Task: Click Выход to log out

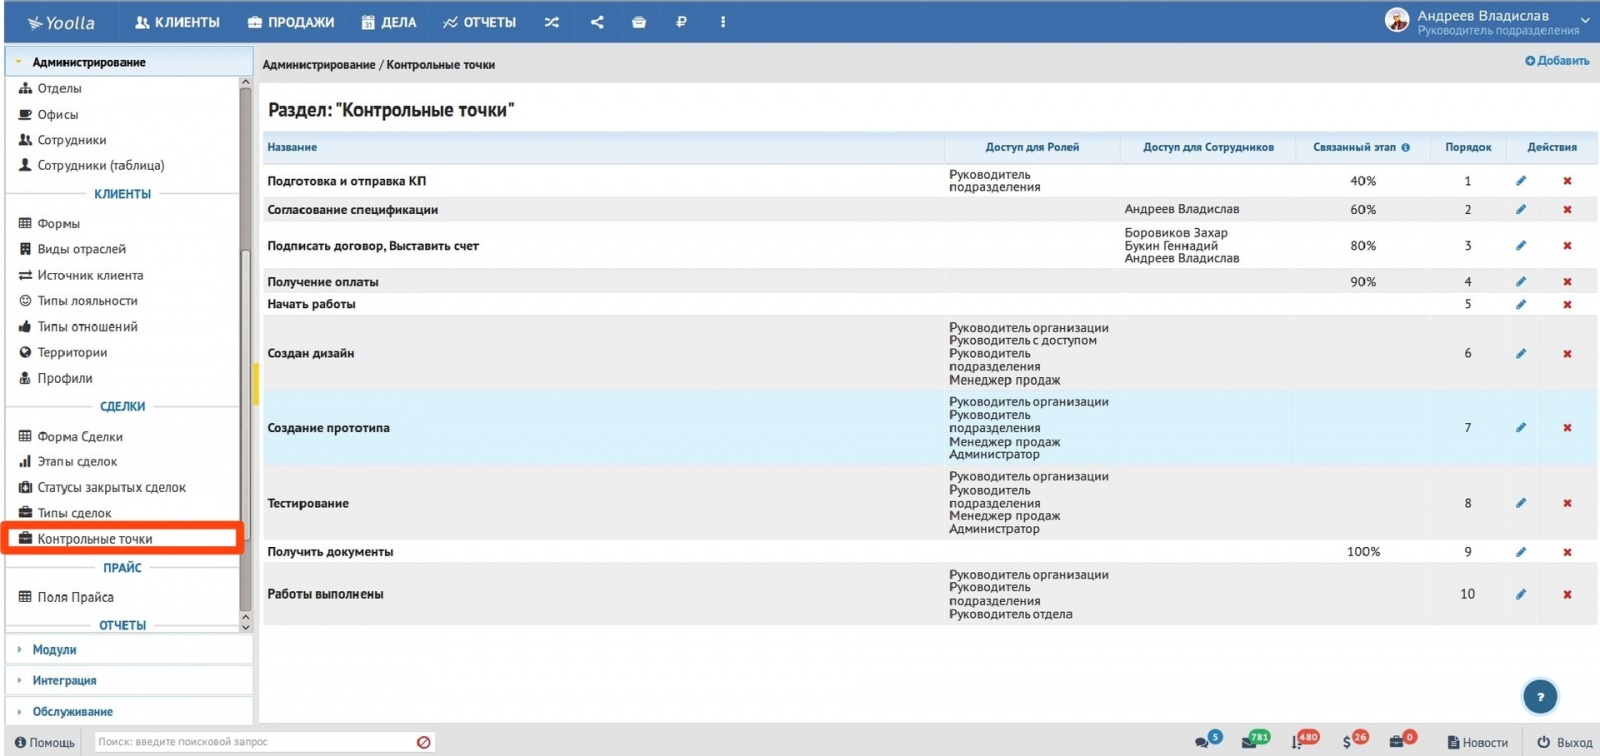Action: tap(1565, 742)
